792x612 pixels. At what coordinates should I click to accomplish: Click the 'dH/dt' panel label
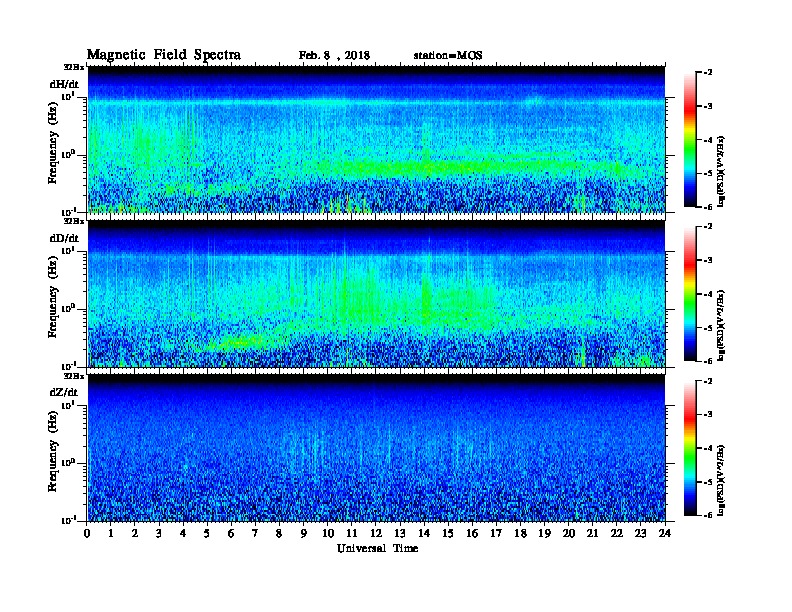pyautogui.click(x=64, y=84)
